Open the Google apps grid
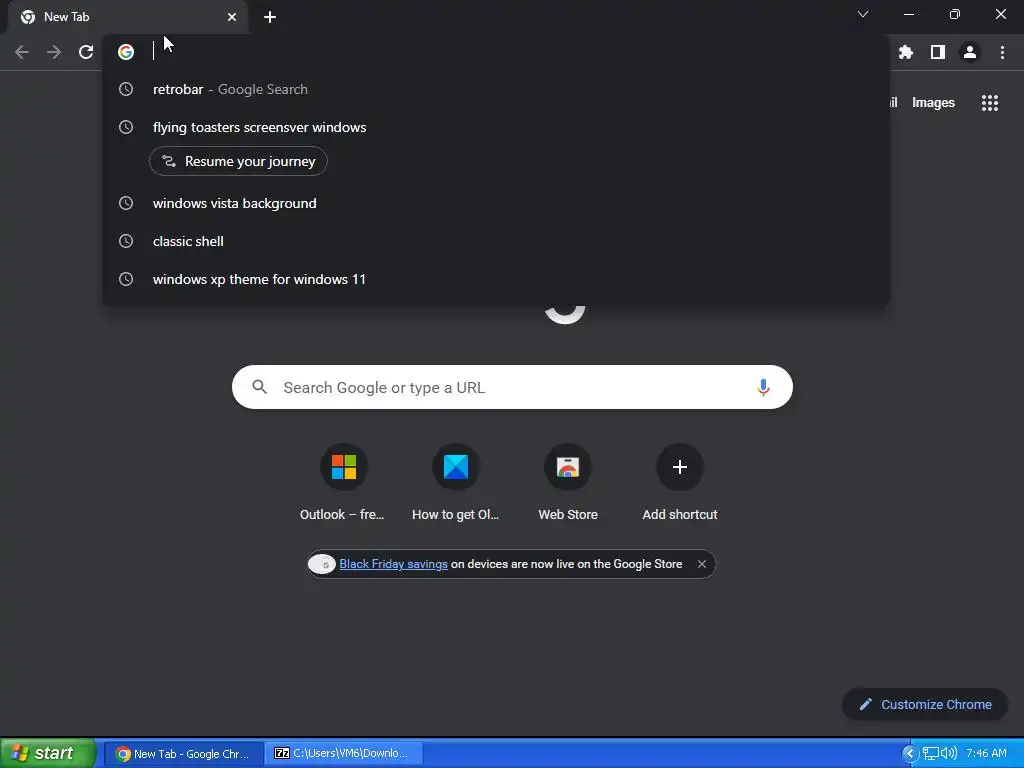The height and width of the screenshot is (768, 1024). tap(990, 103)
